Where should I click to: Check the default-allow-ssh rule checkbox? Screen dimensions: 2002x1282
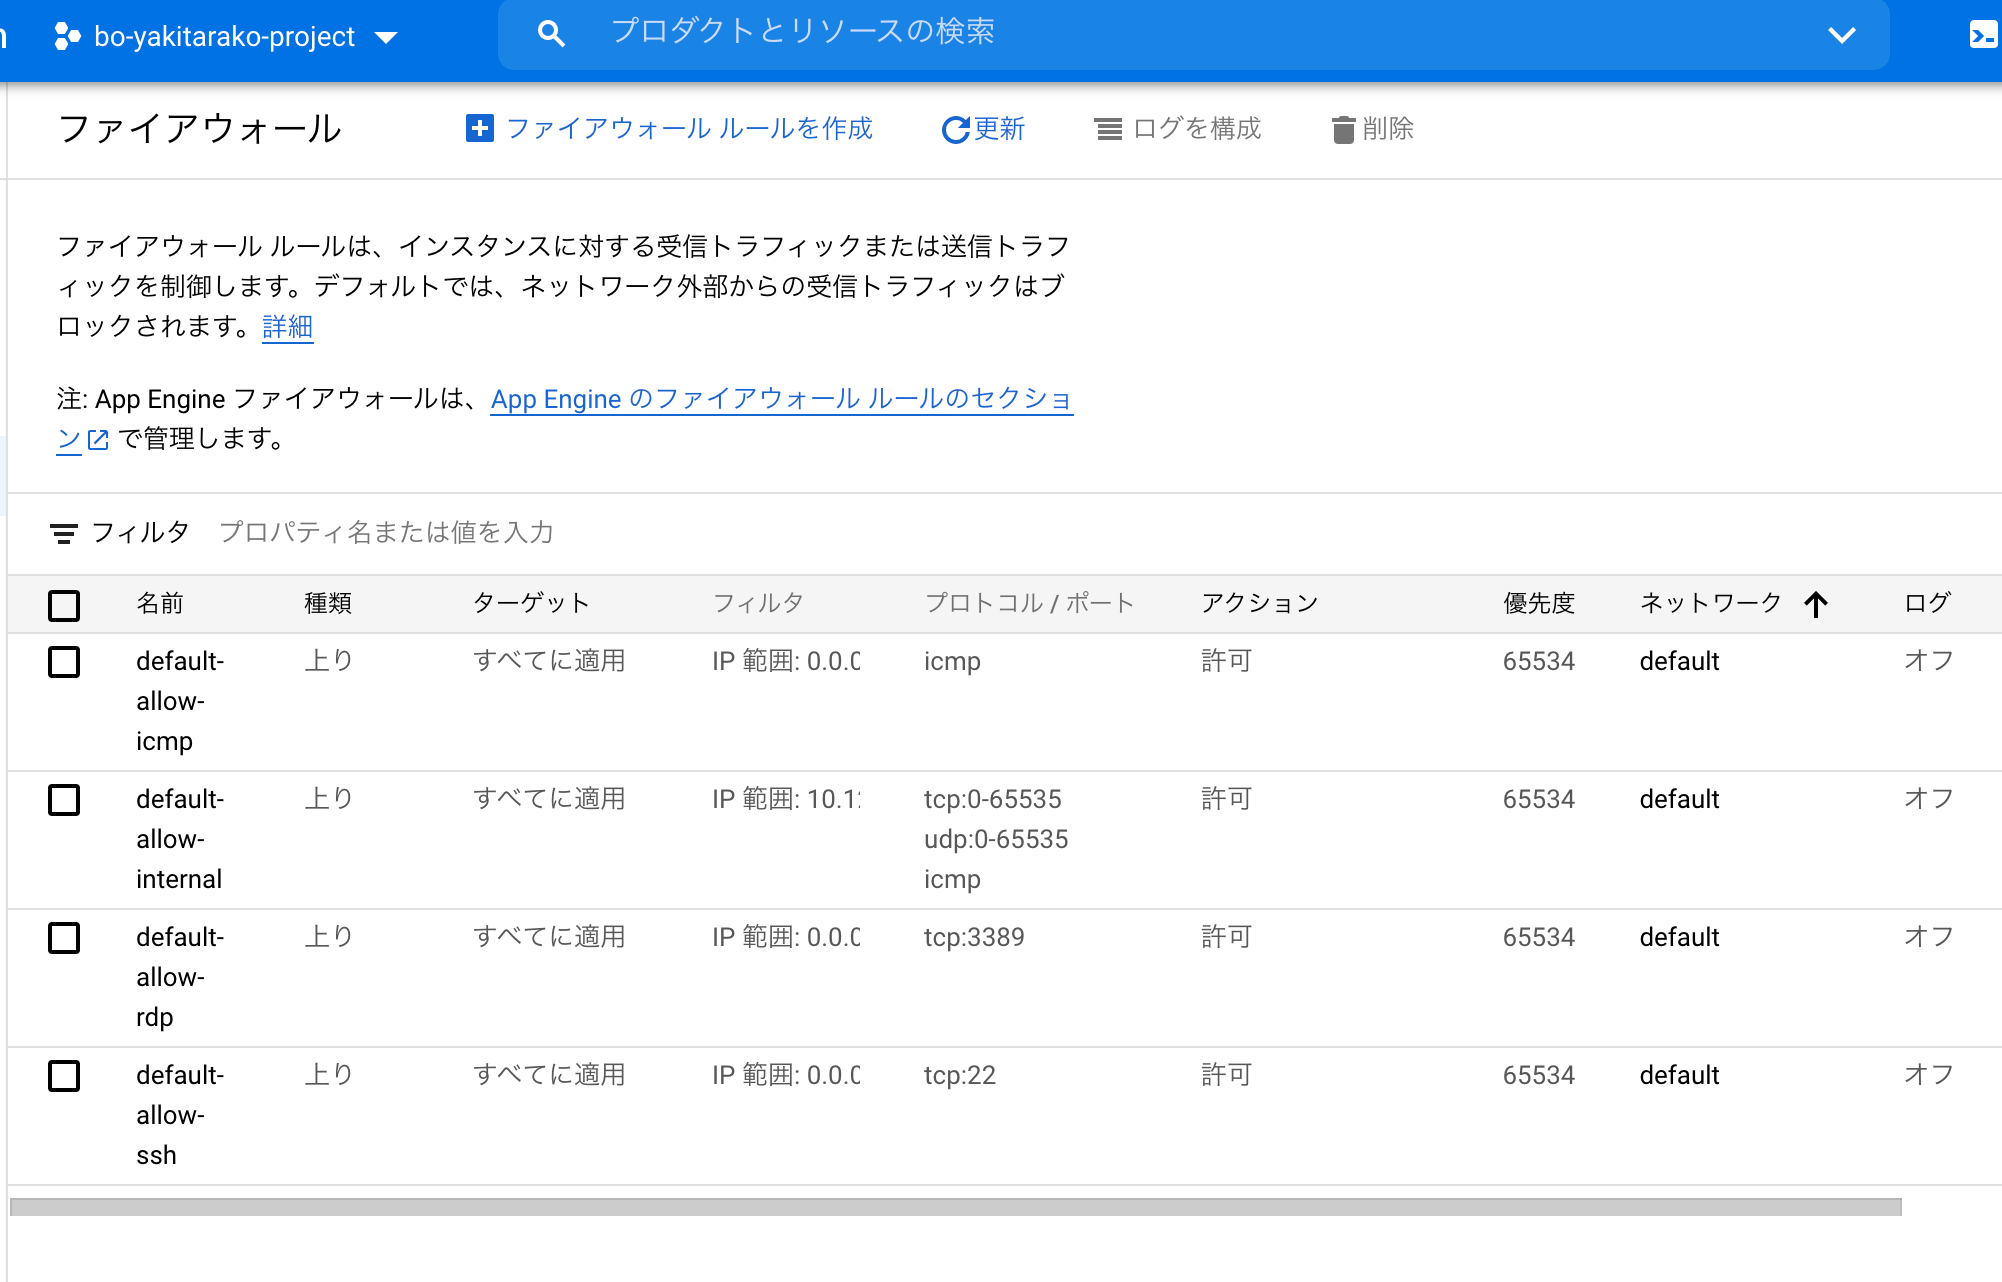pyautogui.click(x=63, y=1077)
